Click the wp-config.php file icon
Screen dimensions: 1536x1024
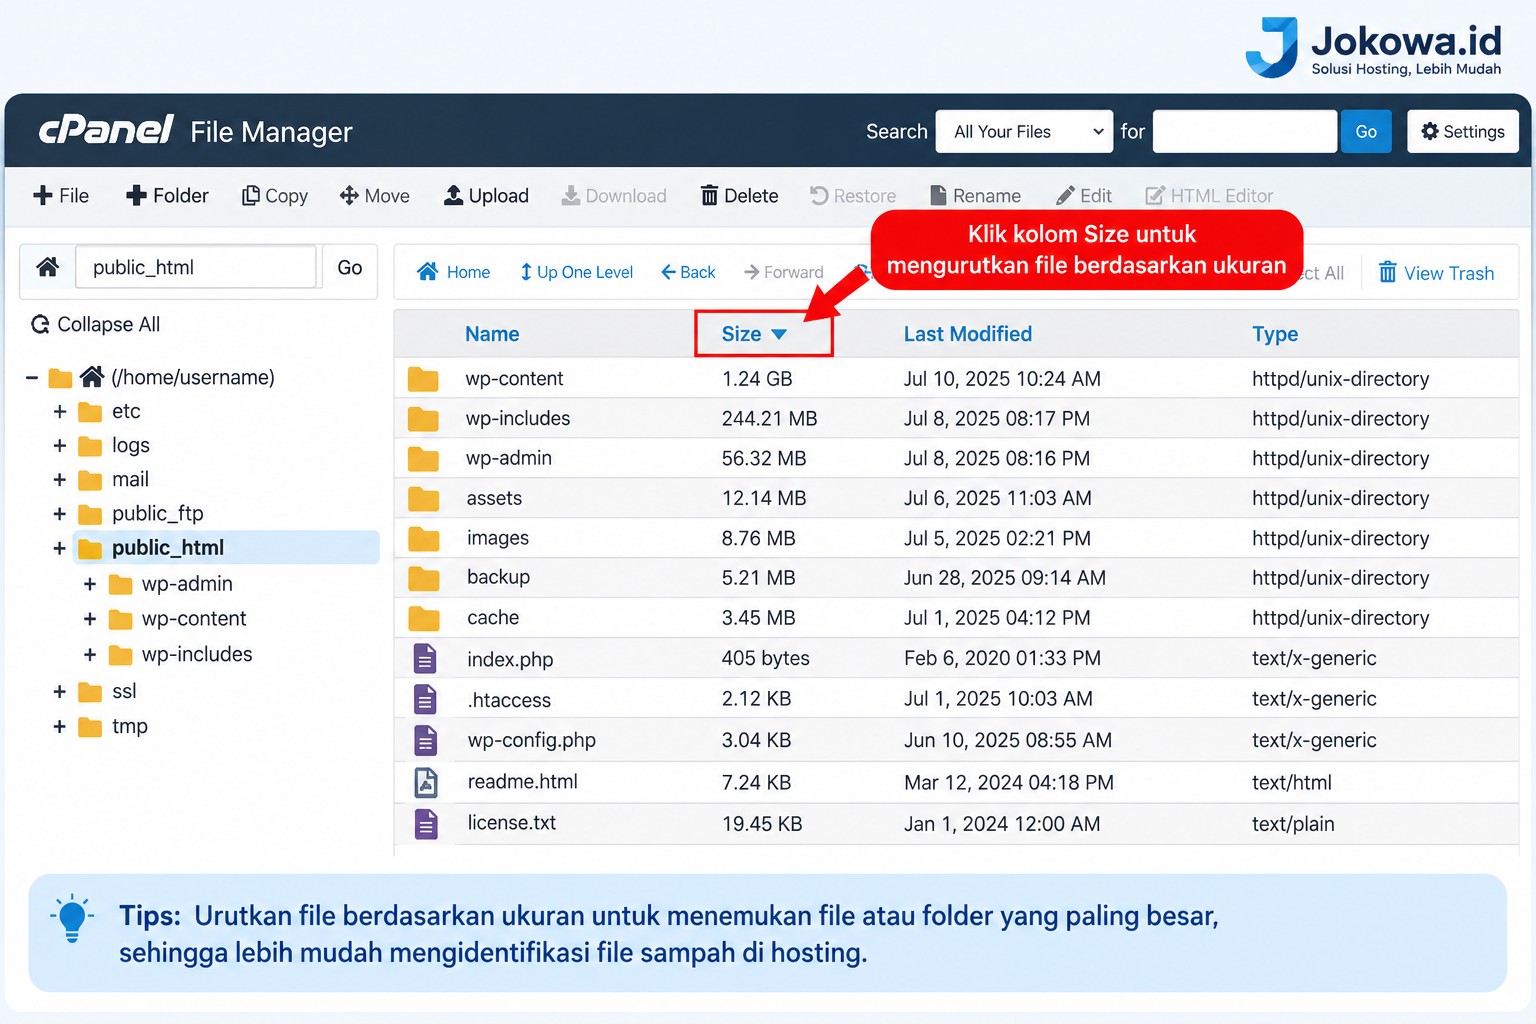(425, 740)
